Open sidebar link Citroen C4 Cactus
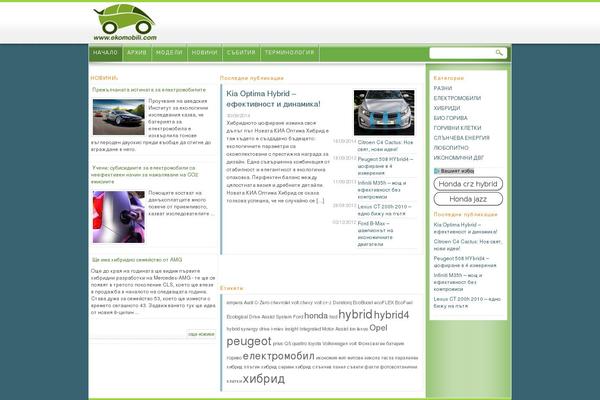This screenshot has height=400, width=600. [468, 245]
